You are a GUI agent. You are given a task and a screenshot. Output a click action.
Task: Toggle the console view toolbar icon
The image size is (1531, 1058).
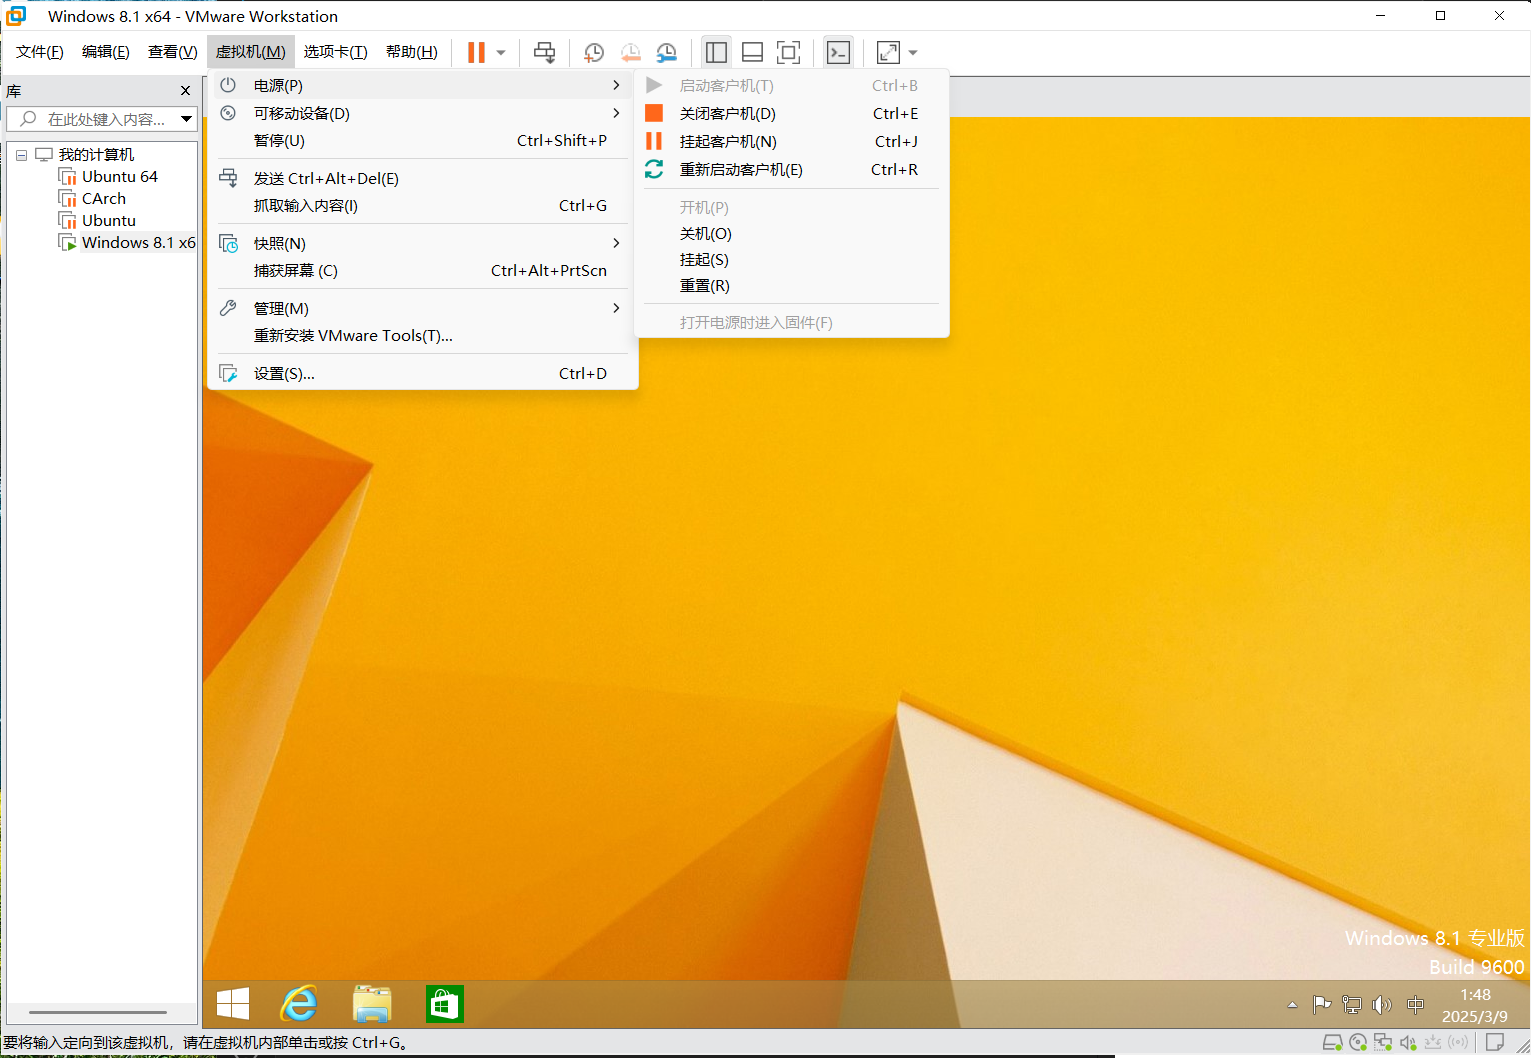pos(838,52)
